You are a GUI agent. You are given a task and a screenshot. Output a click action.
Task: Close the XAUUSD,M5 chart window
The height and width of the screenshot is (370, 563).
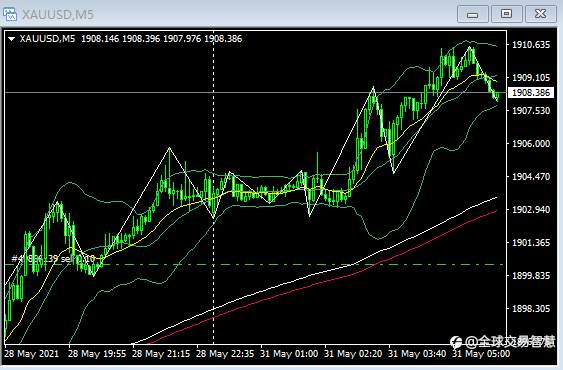coord(540,14)
